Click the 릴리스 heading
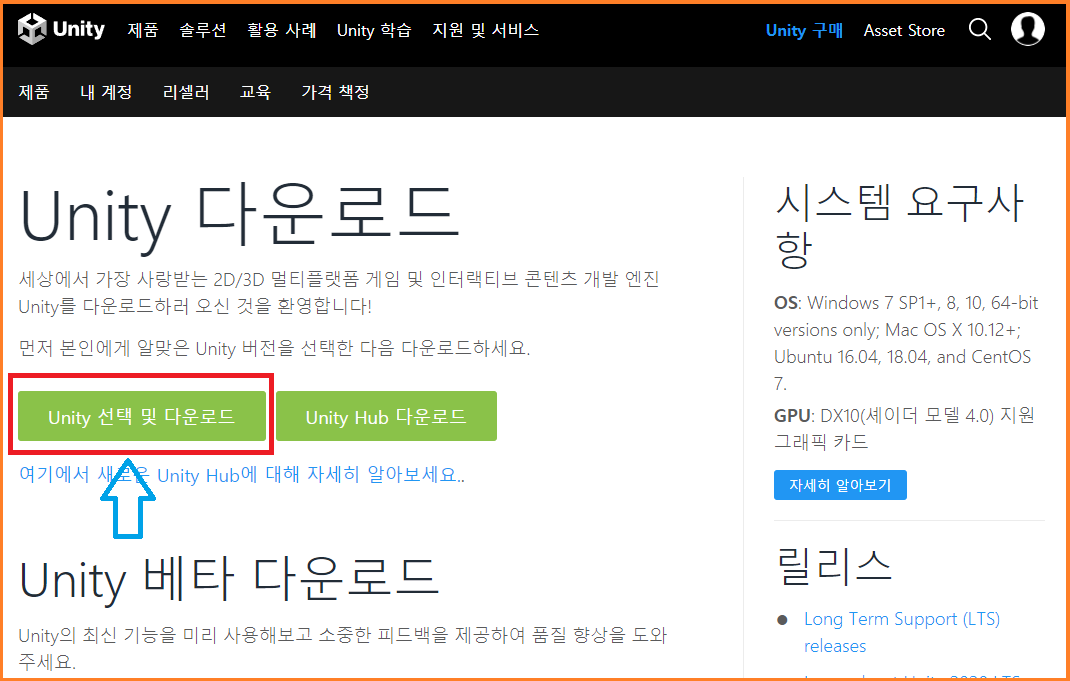 click(x=834, y=566)
